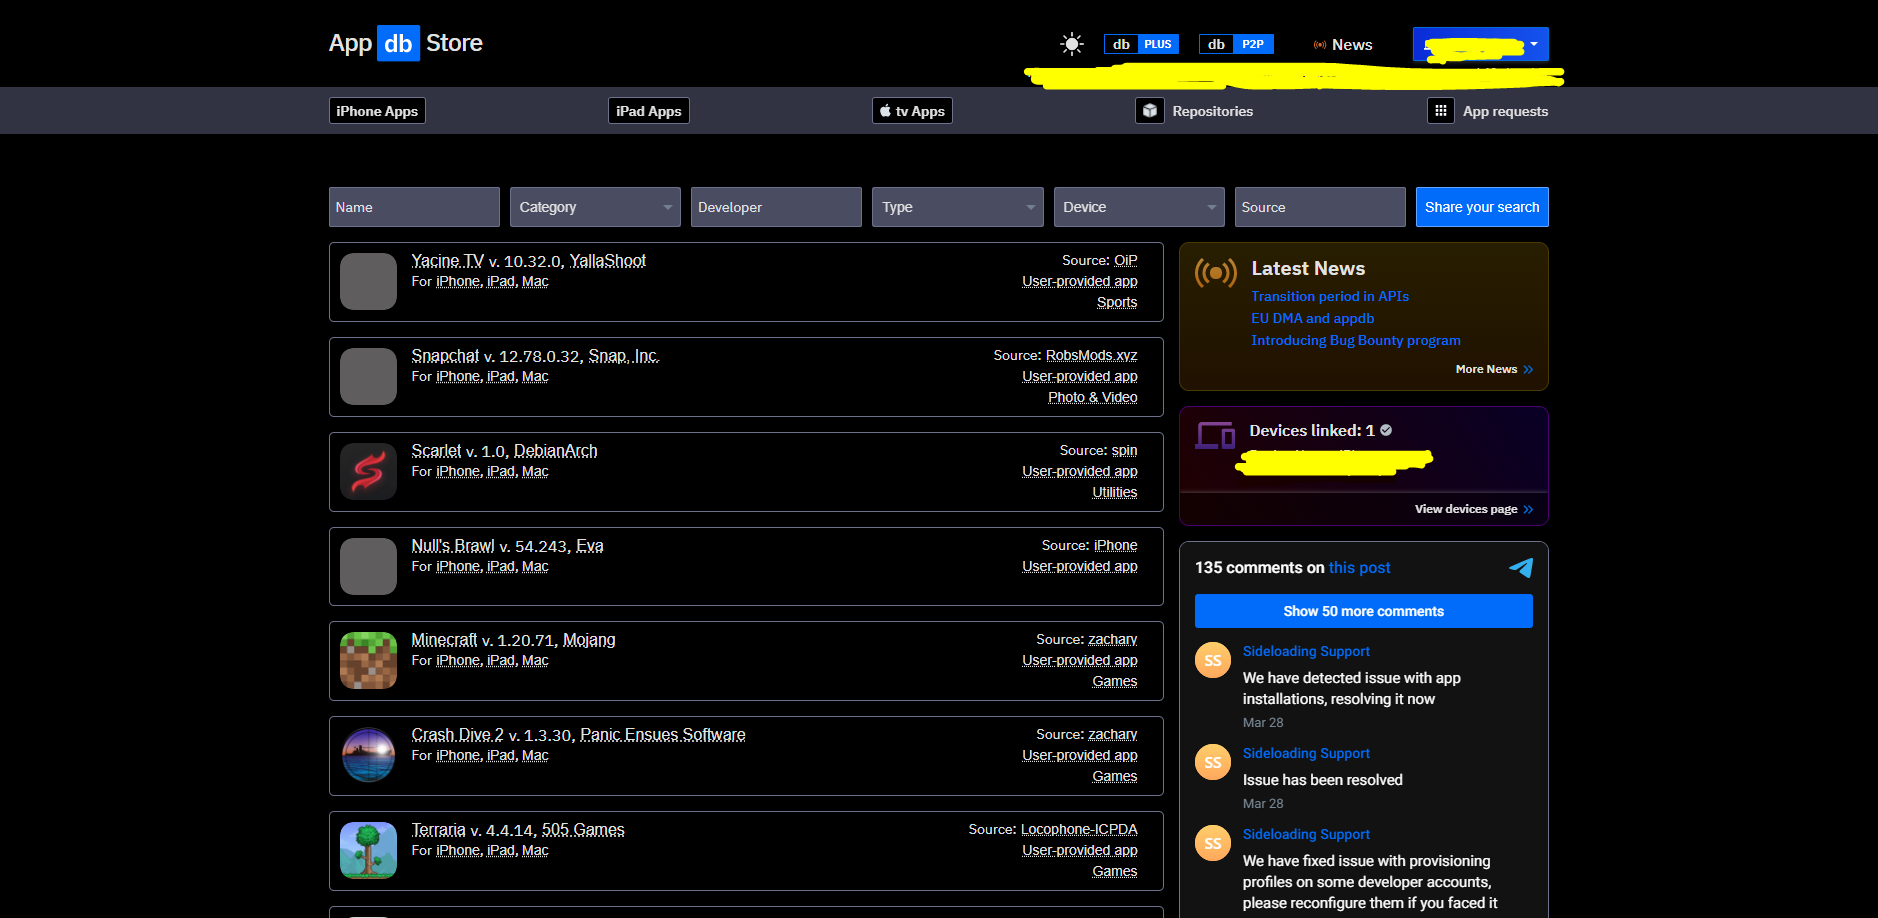
Task: Open the tv Apps tab
Action: click(x=912, y=111)
